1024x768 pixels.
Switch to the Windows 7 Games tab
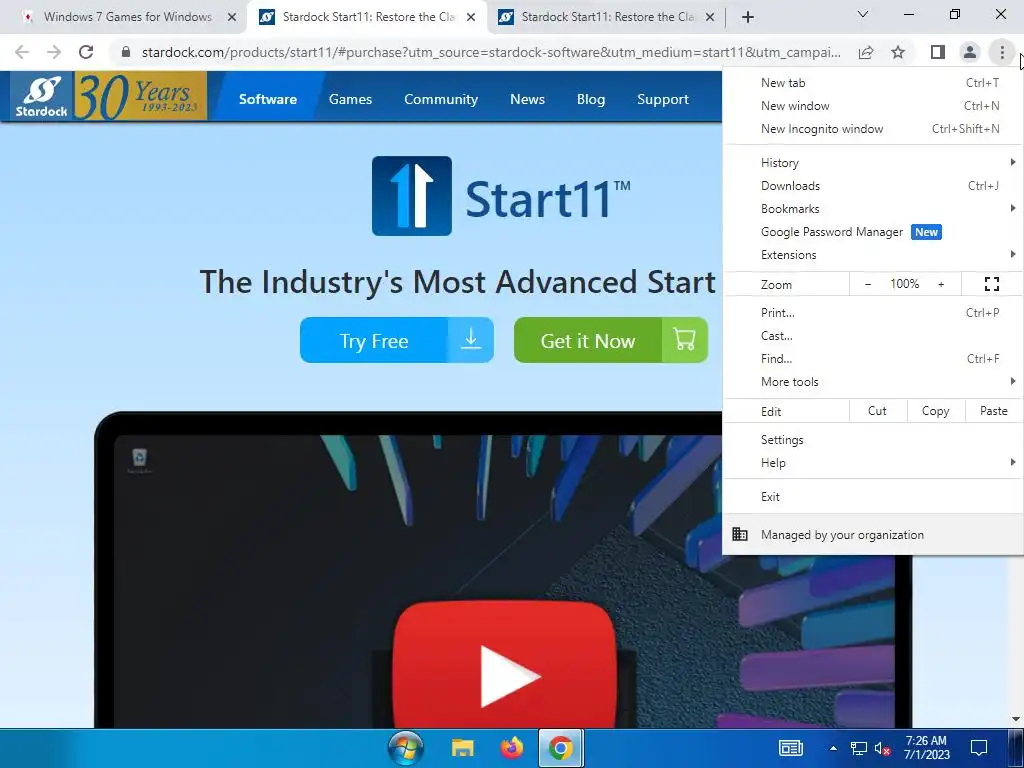127,17
